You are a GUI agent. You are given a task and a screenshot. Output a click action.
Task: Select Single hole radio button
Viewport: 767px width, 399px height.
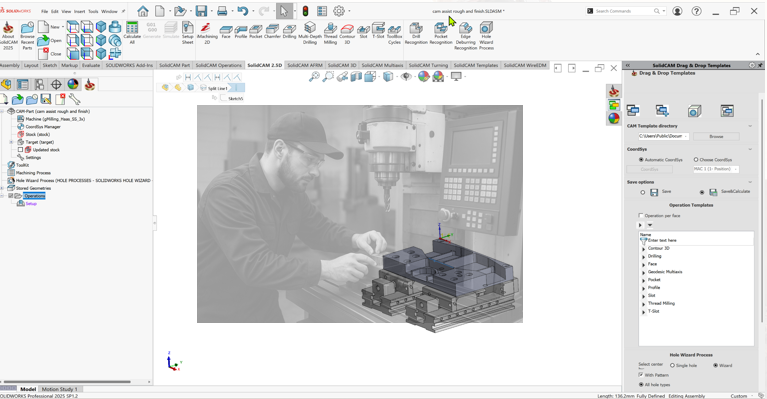pos(672,365)
